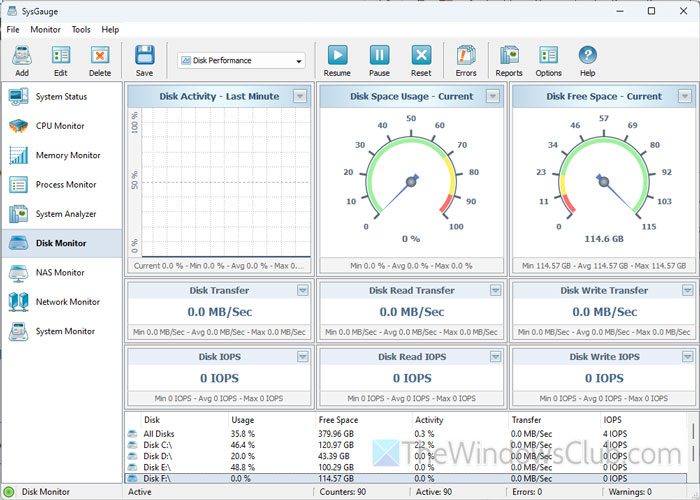
Task: Click the Edit toolbar icon
Action: click(x=61, y=56)
